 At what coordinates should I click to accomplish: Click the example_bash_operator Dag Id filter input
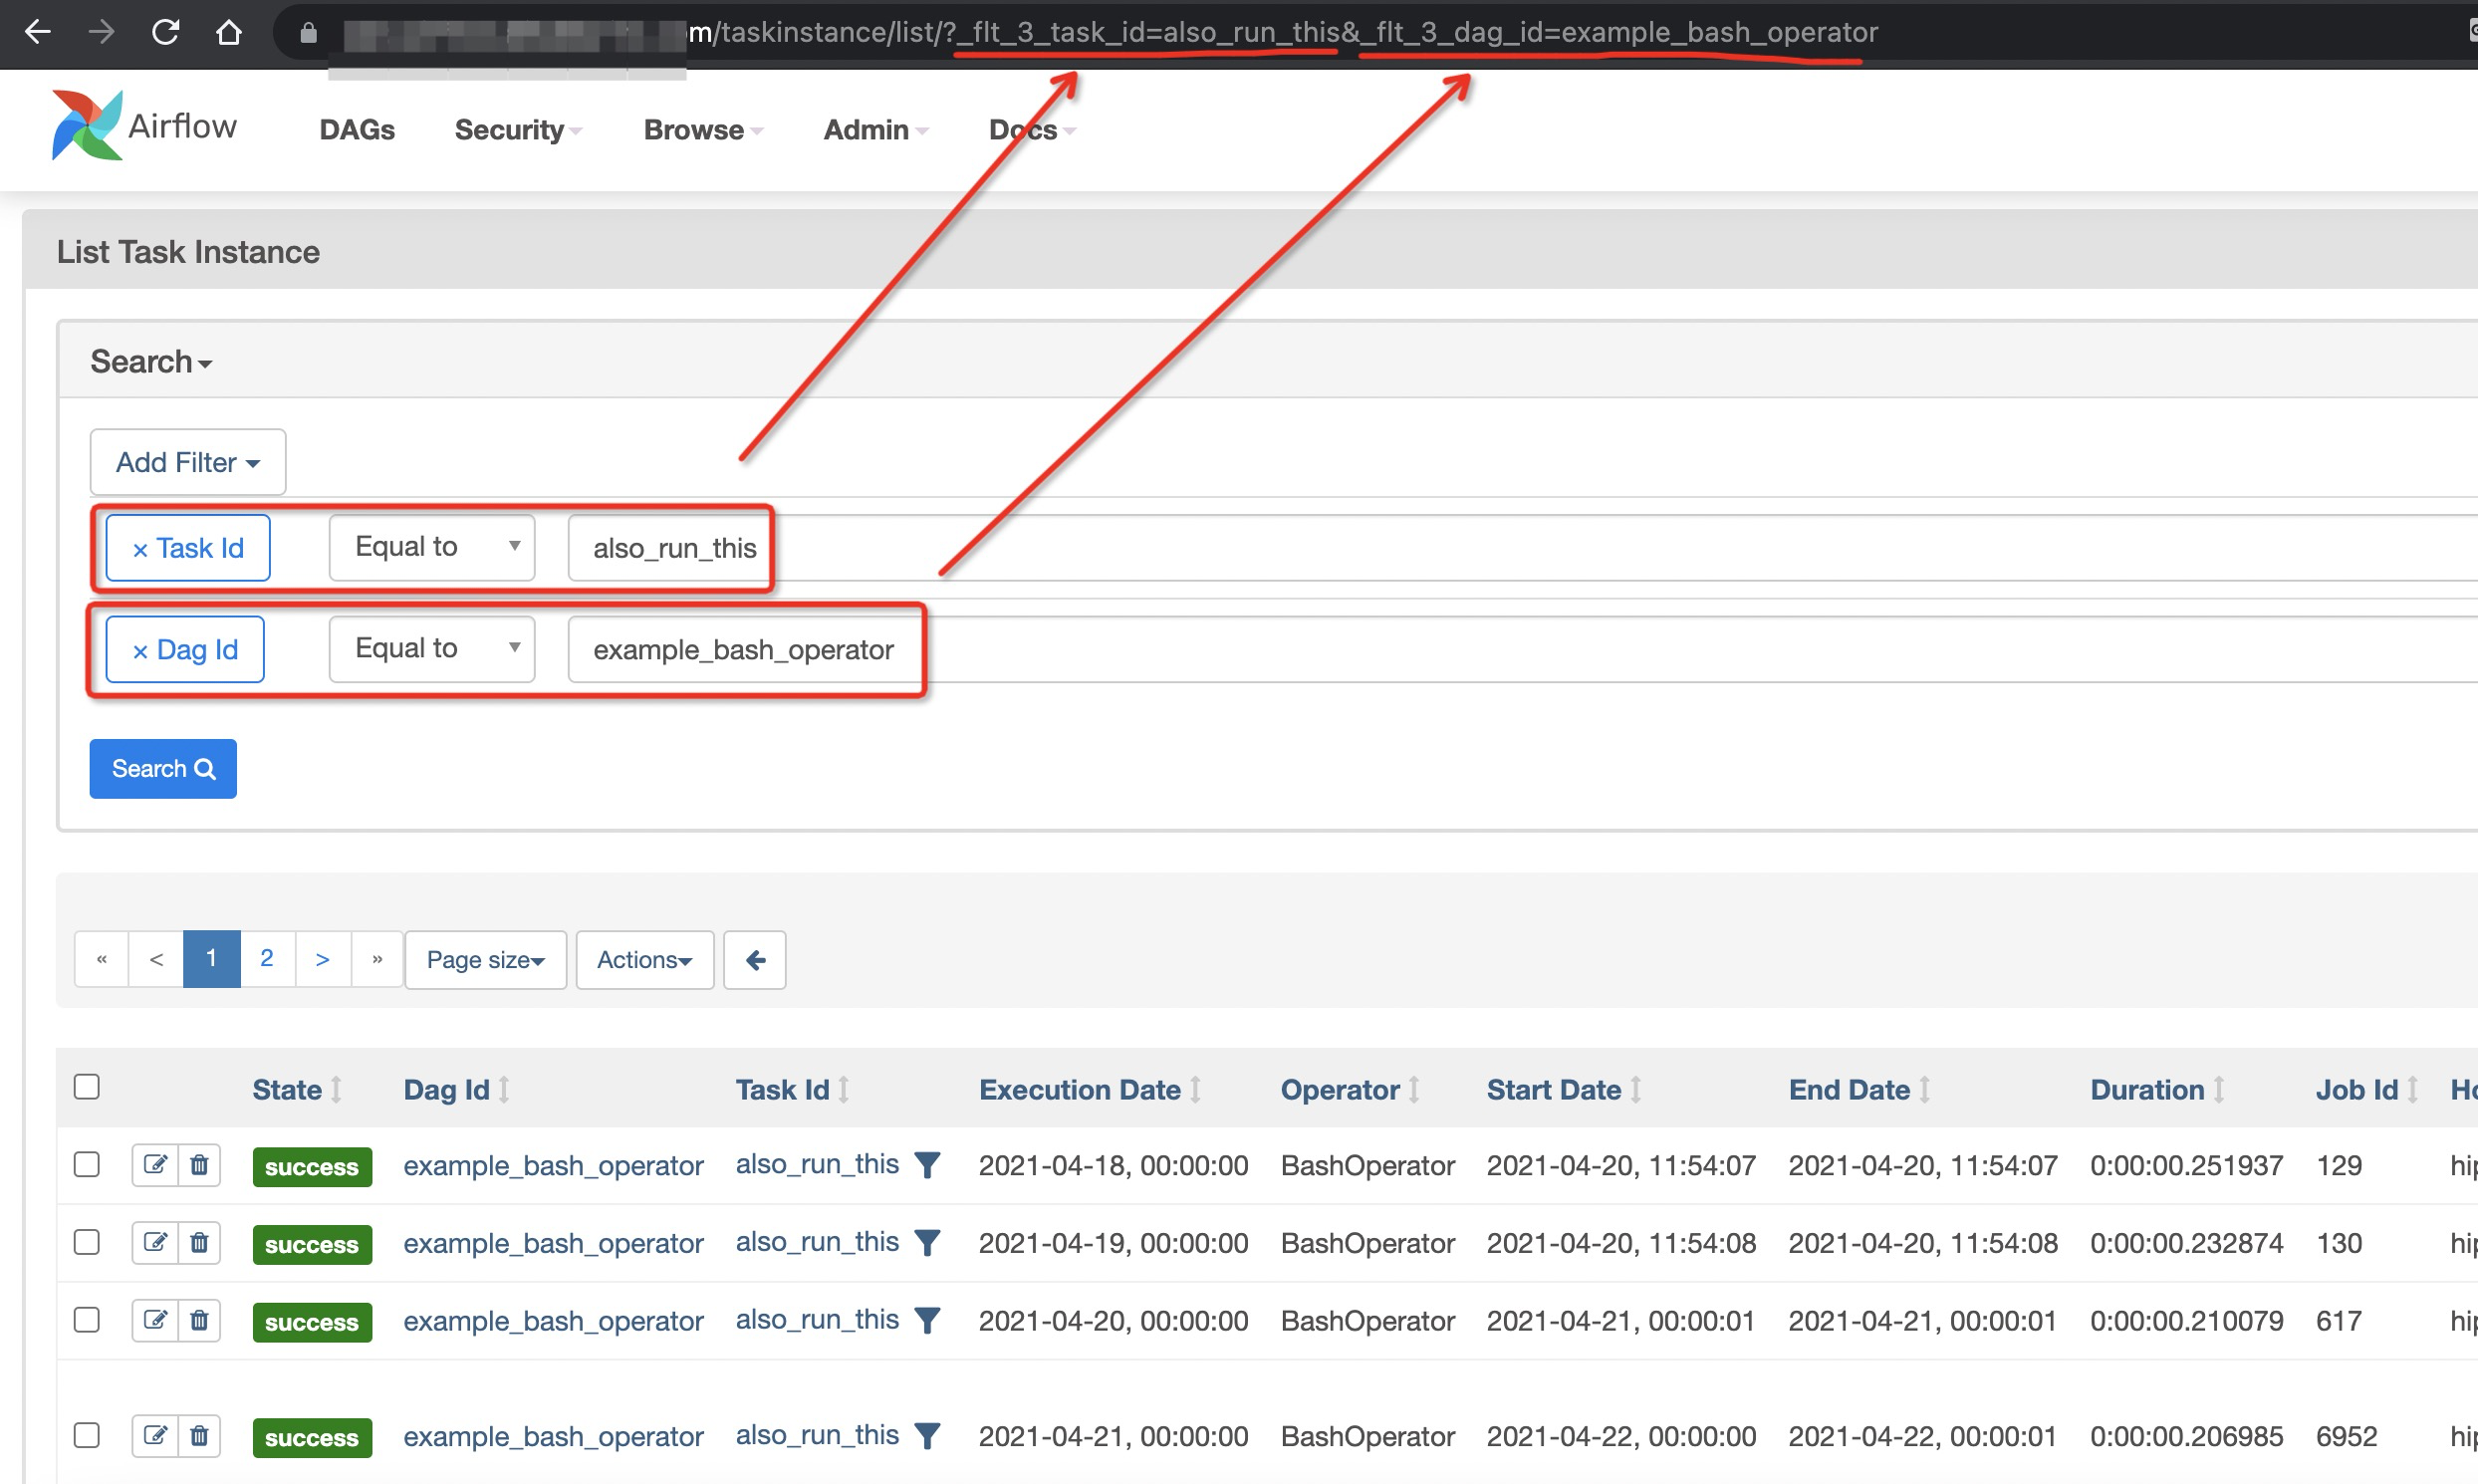[x=742, y=650]
